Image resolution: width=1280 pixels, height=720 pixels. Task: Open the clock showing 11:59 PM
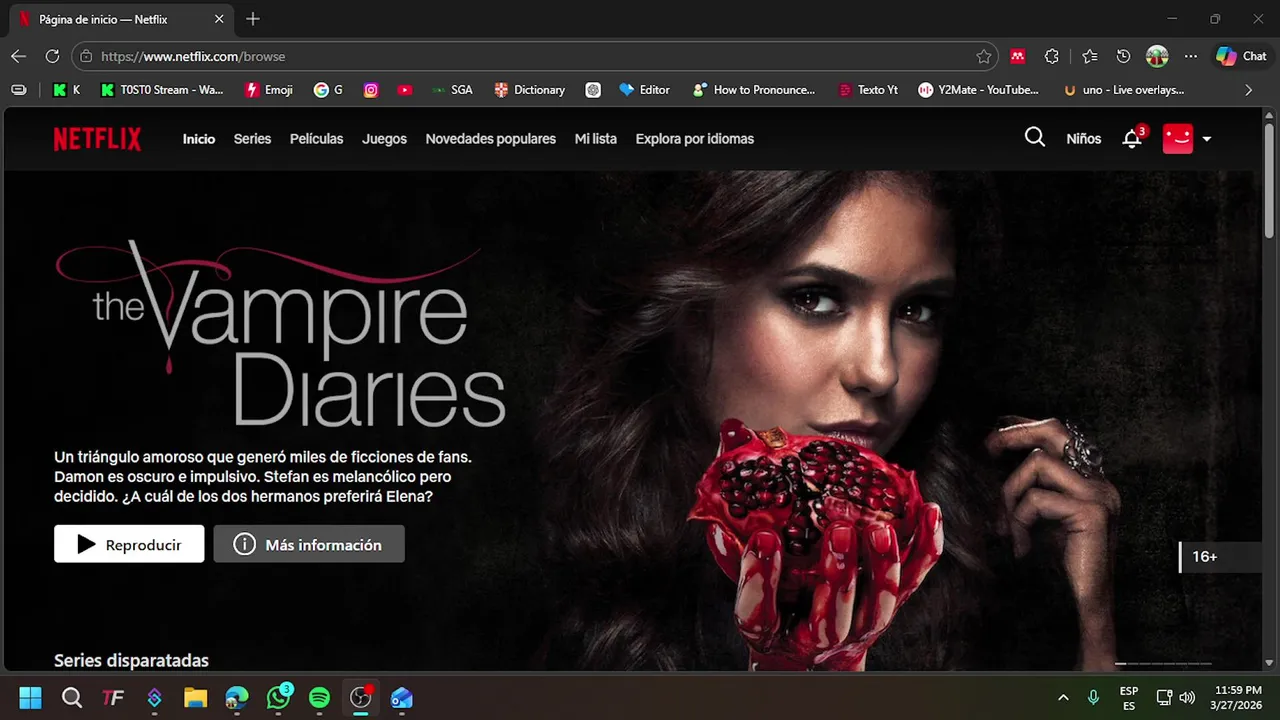1237,698
